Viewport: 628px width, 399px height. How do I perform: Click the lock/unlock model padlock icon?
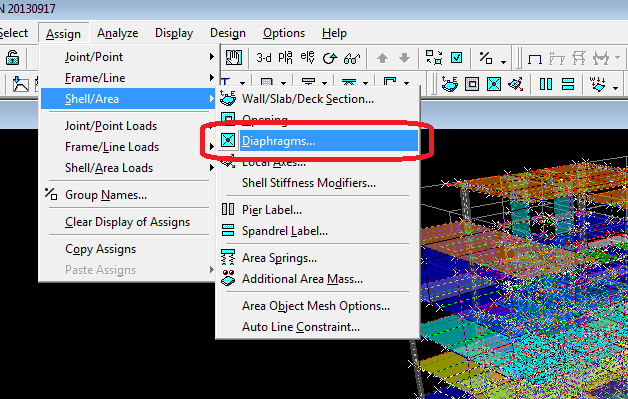point(12,58)
